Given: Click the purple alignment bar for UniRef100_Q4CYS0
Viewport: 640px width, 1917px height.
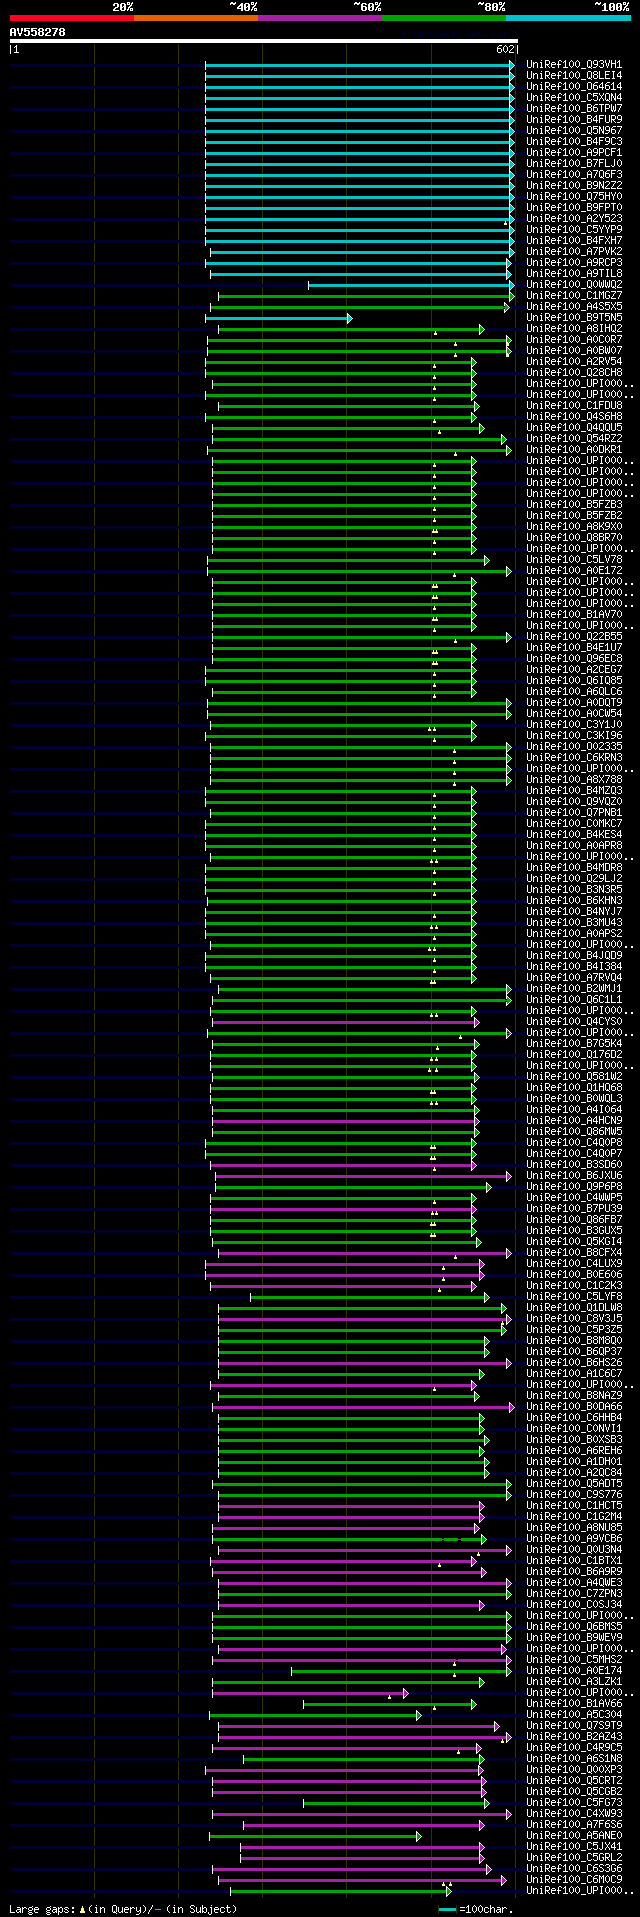Looking at the screenshot, I should tap(345, 1022).
